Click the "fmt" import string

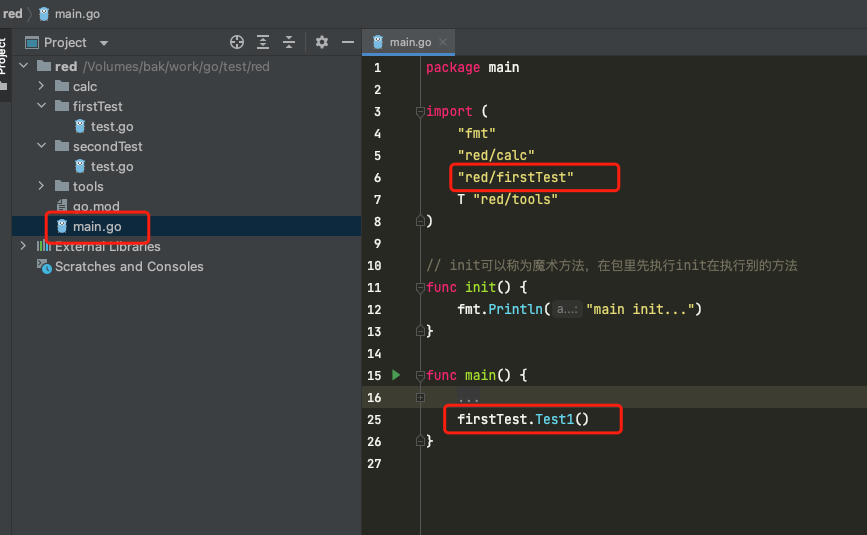[x=476, y=133]
